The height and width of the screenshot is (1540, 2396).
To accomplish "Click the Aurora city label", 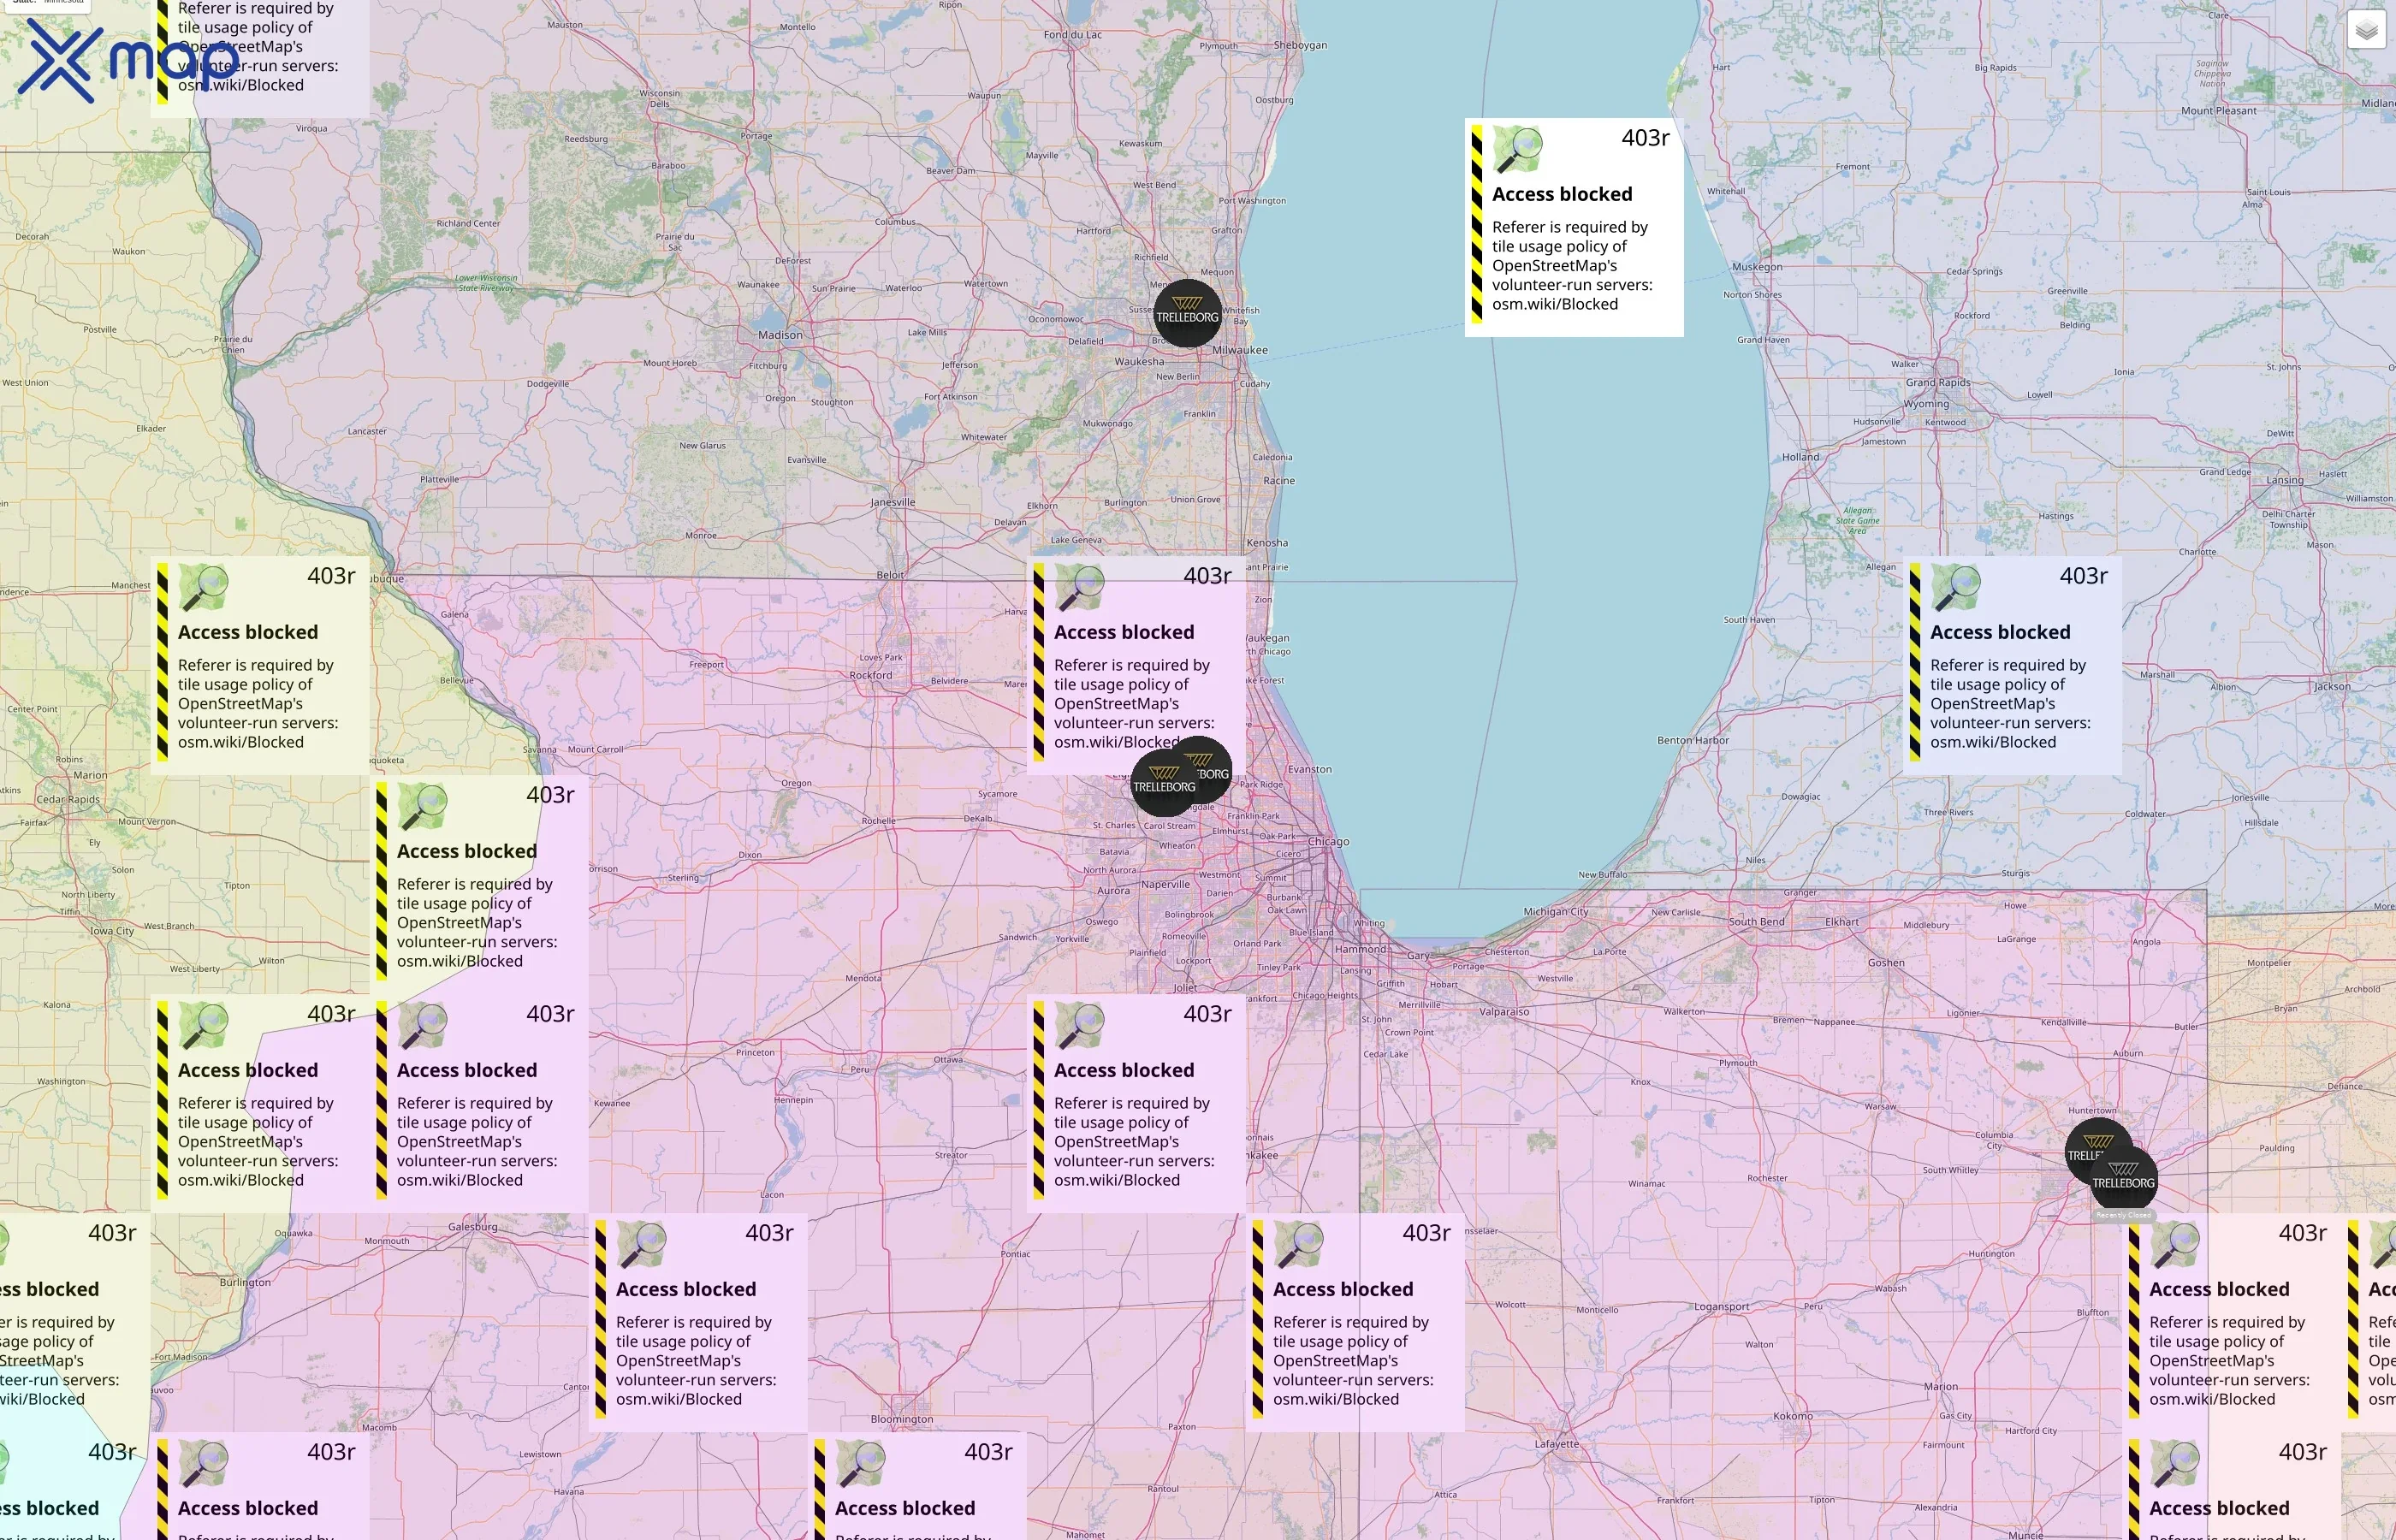I will click(x=1114, y=891).
